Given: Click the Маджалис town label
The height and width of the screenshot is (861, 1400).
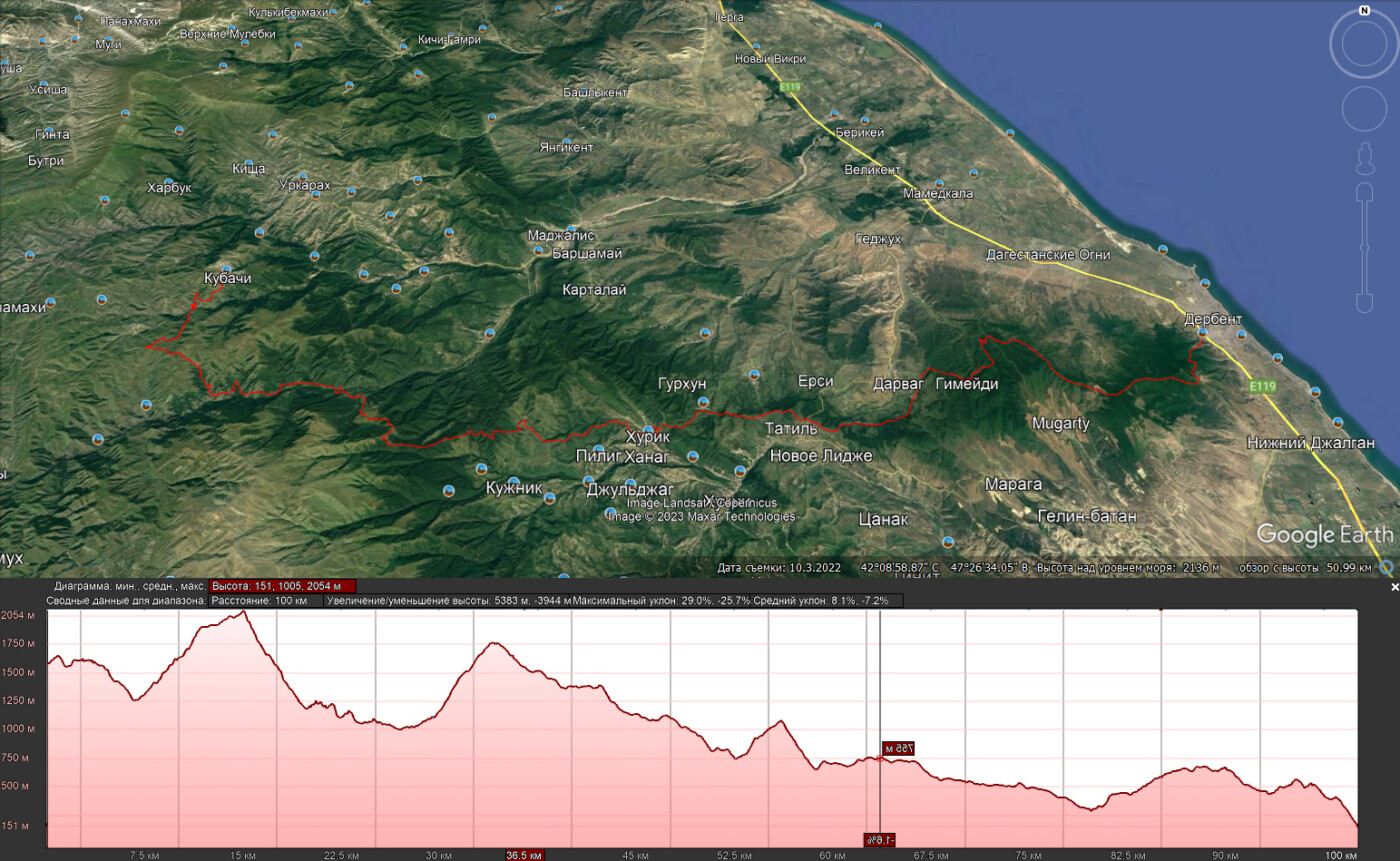Looking at the screenshot, I should click(x=561, y=236).
